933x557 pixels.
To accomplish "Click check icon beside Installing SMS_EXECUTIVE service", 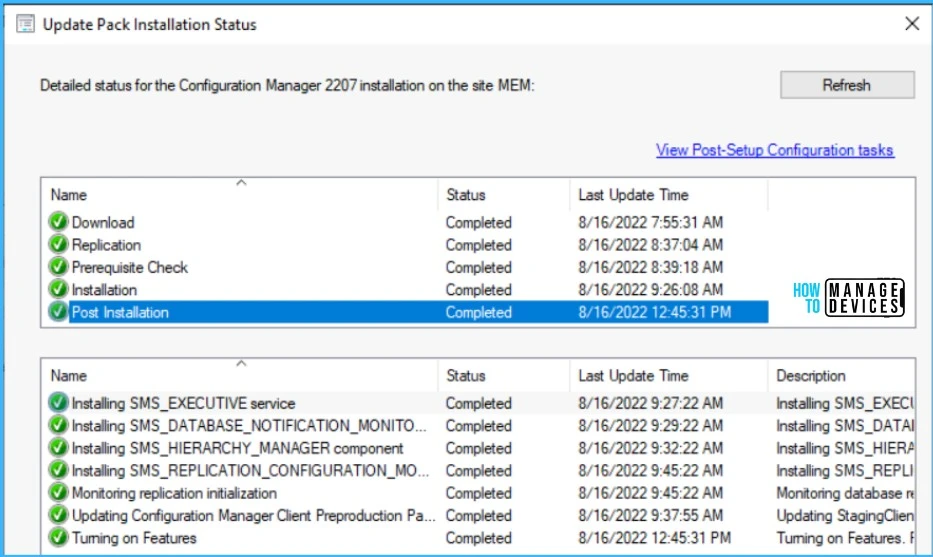I will (58, 403).
